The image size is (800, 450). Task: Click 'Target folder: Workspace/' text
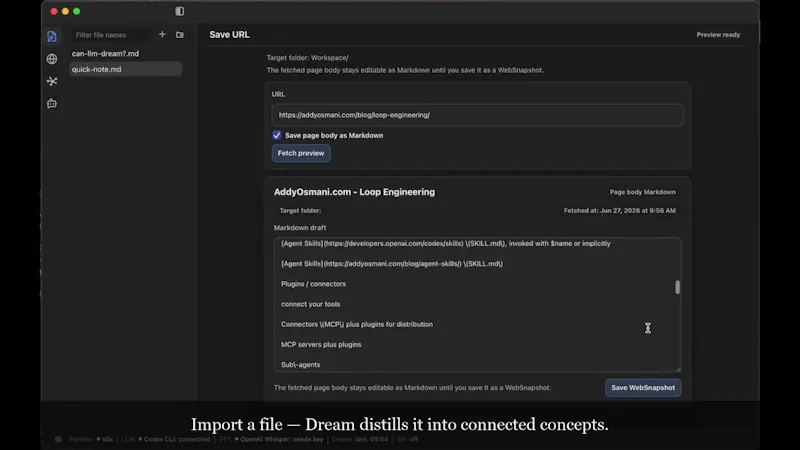coord(307,58)
